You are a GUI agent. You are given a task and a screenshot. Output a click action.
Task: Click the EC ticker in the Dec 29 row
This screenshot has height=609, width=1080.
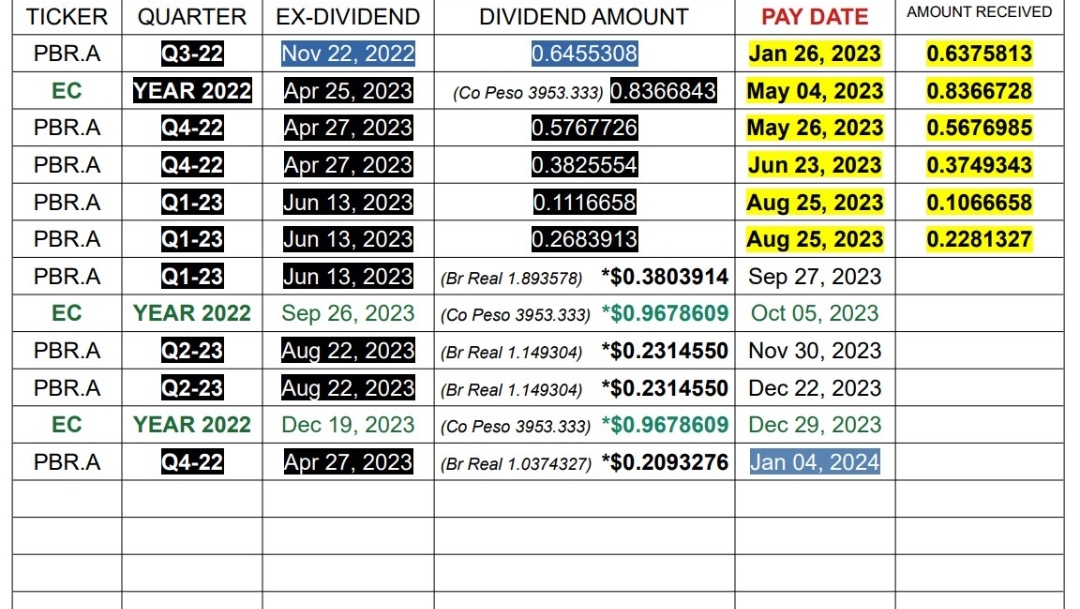[67, 424]
